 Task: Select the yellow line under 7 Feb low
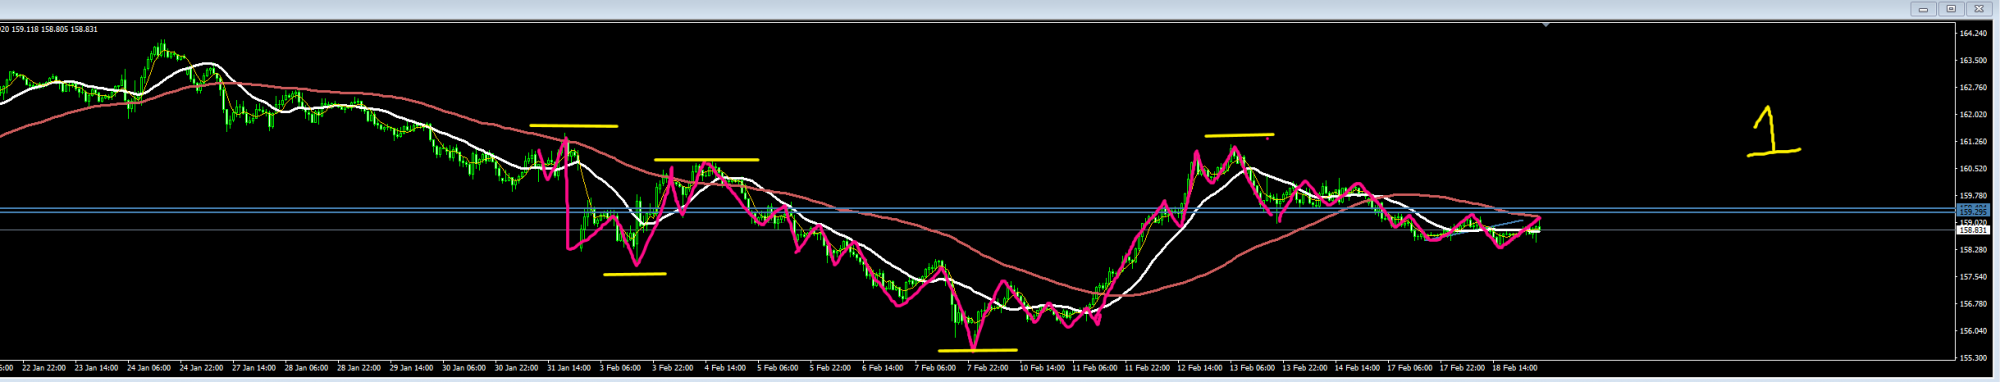coord(977,350)
